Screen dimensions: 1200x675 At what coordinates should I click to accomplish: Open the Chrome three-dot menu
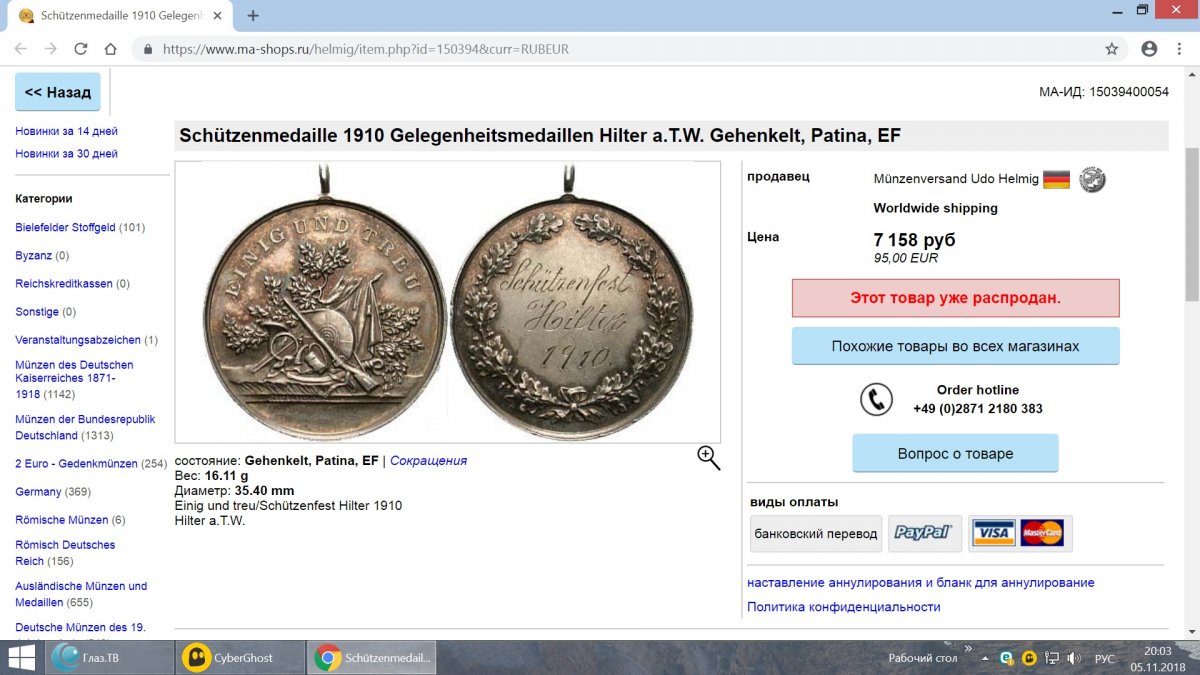click(x=1181, y=48)
